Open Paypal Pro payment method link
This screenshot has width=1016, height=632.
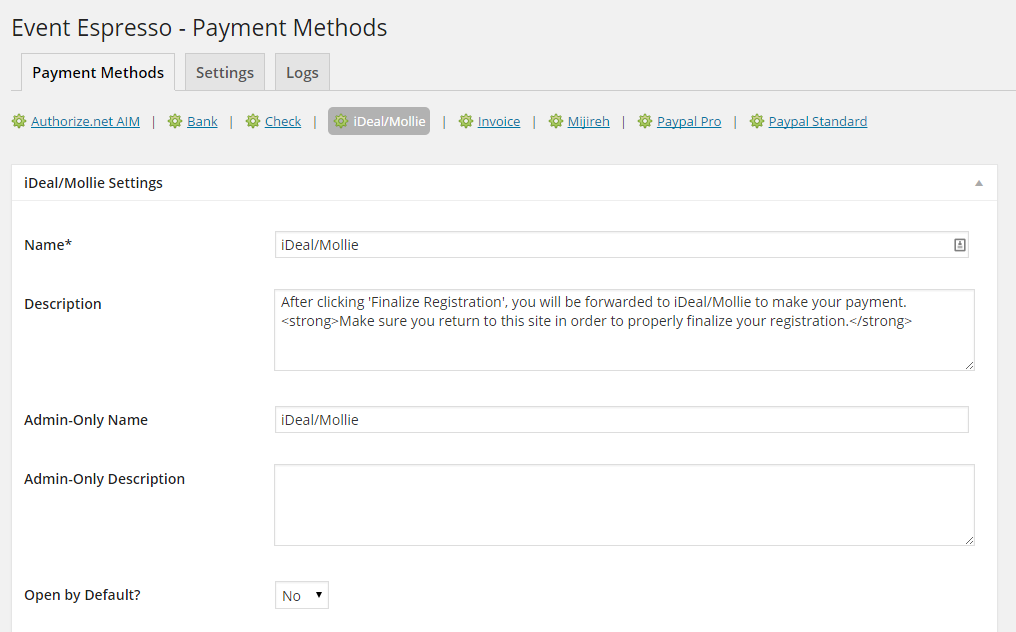689,121
